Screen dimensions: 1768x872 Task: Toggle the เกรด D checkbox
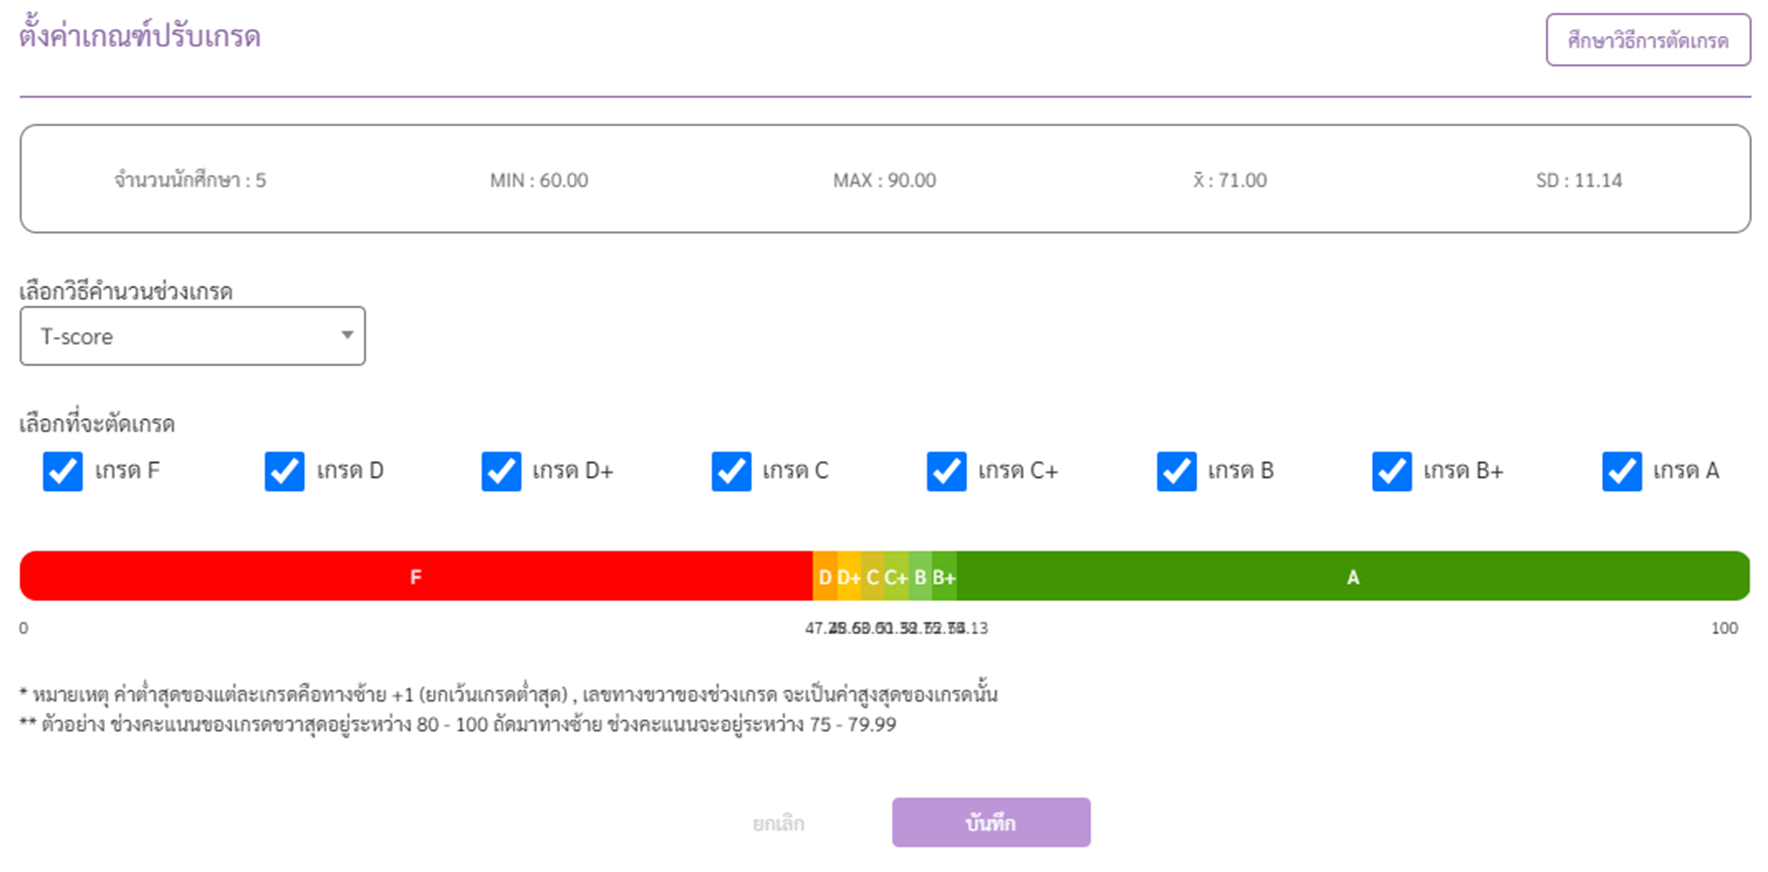(284, 471)
